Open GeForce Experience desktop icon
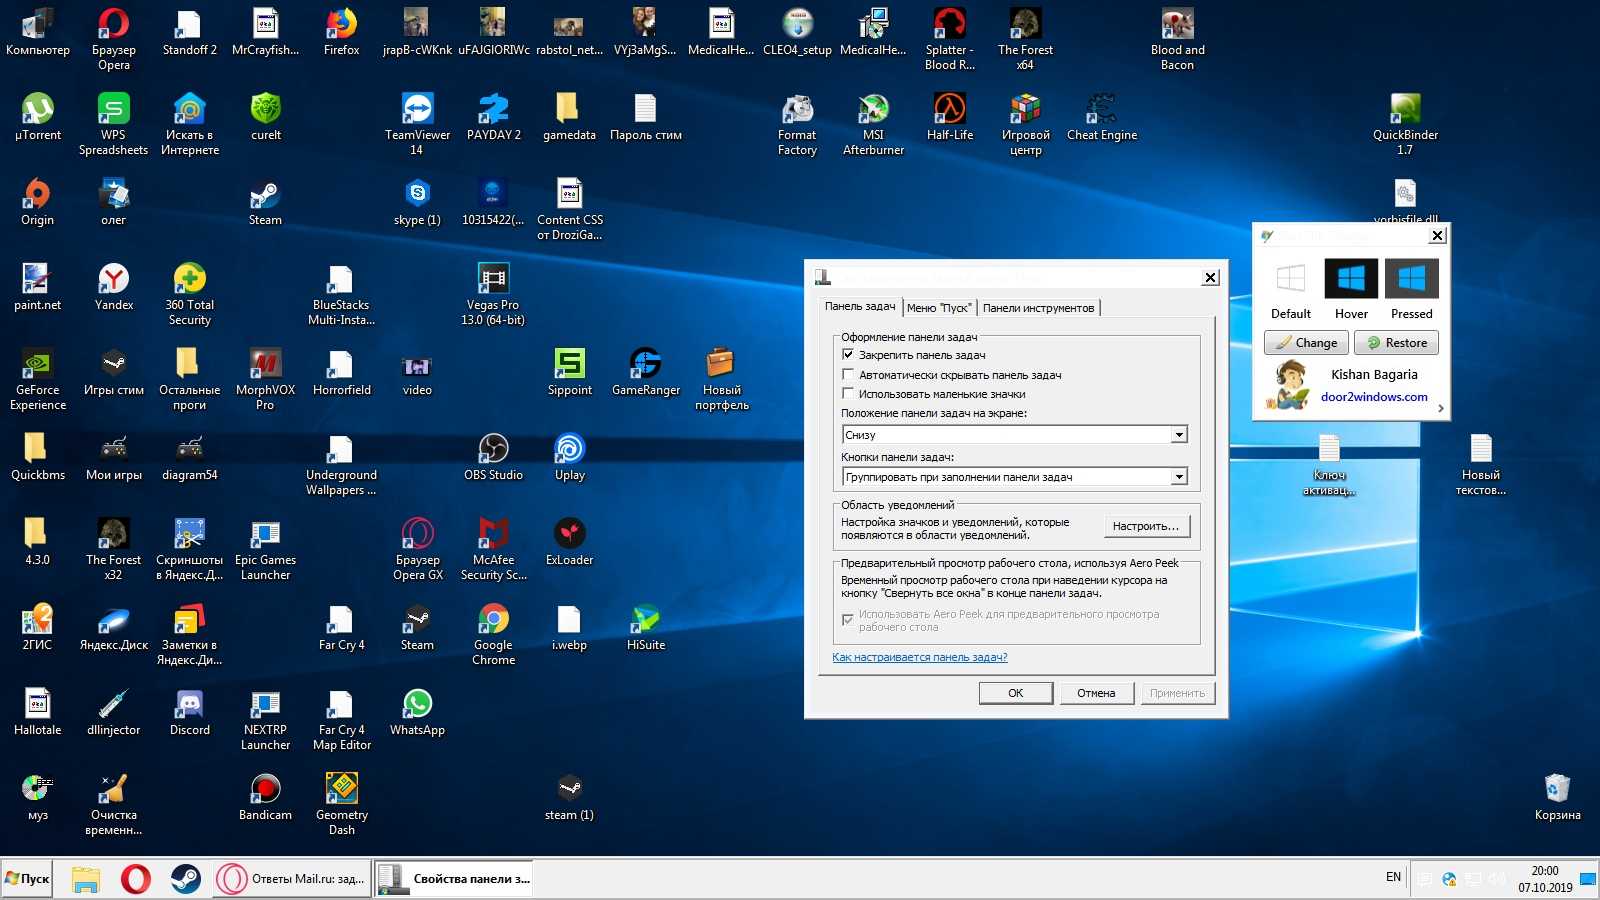 [37, 379]
